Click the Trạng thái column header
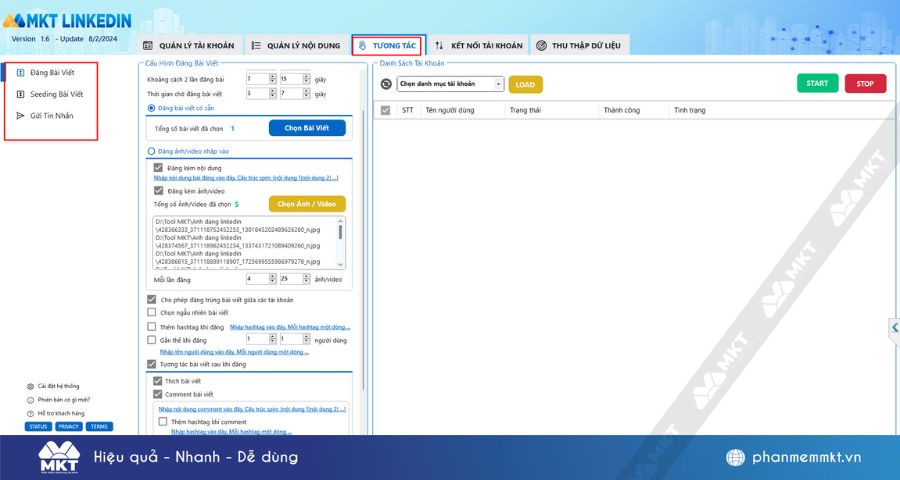Viewport: 900px width, 480px height. point(525,110)
